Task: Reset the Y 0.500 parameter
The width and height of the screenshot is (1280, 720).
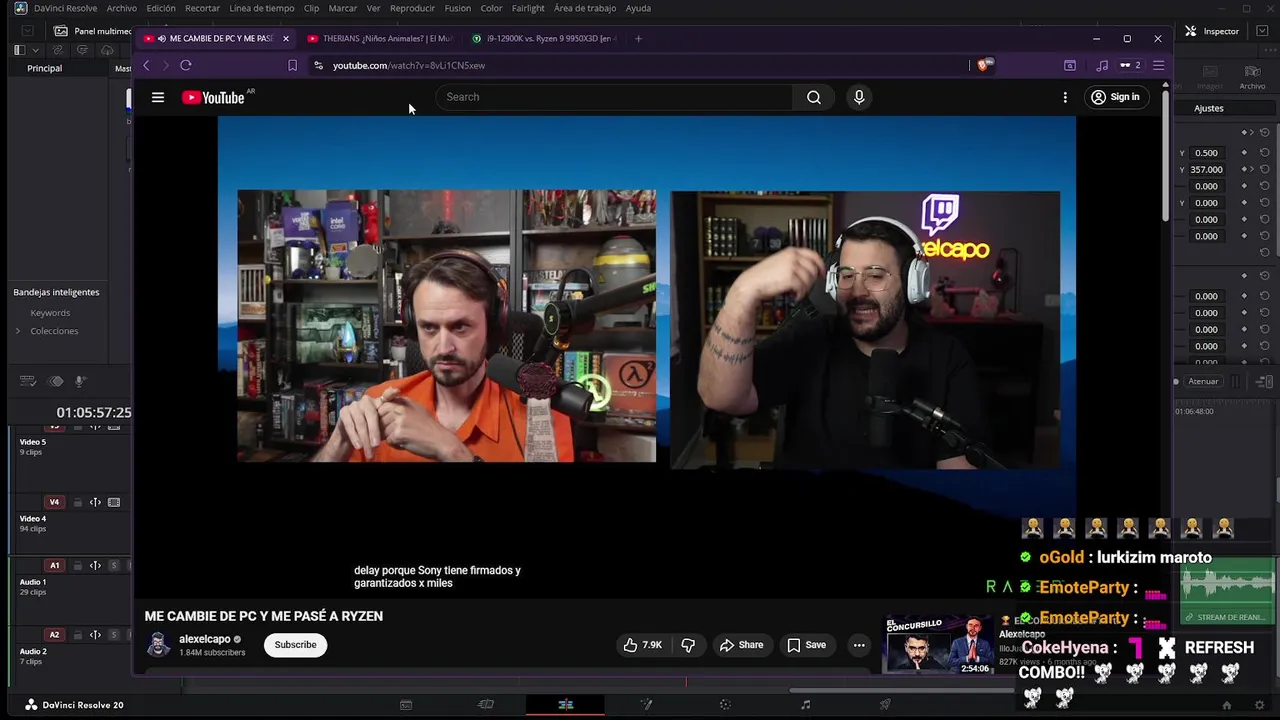Action: 1265,153
